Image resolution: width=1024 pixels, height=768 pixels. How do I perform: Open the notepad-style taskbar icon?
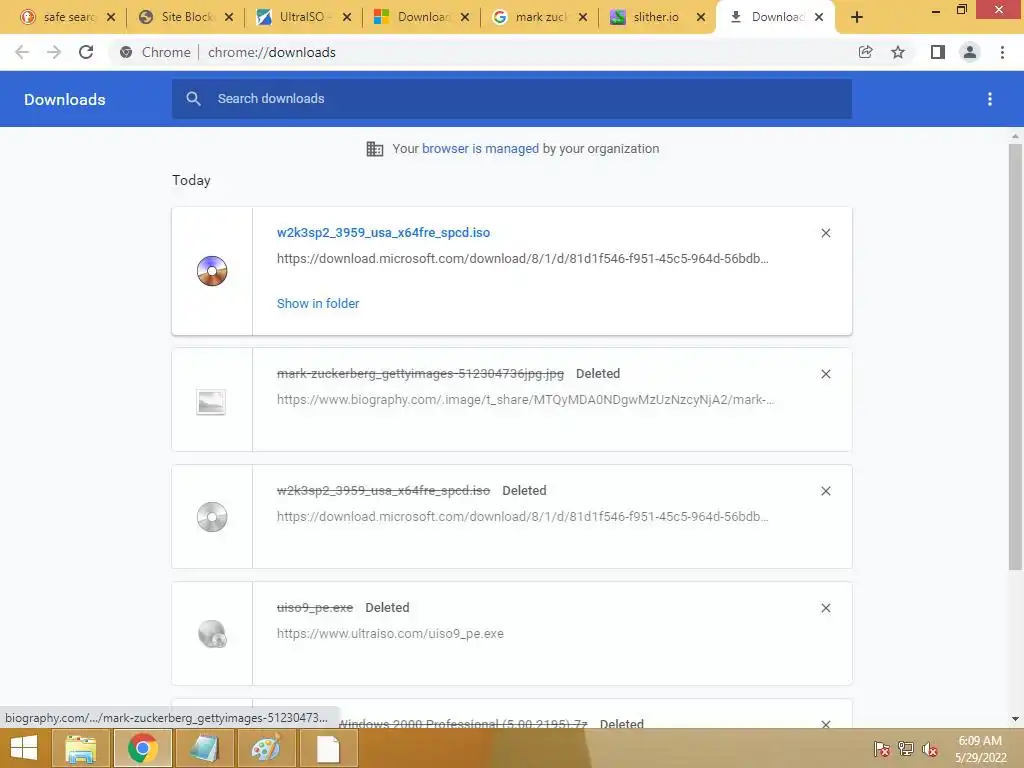click(x=204, y=748)
